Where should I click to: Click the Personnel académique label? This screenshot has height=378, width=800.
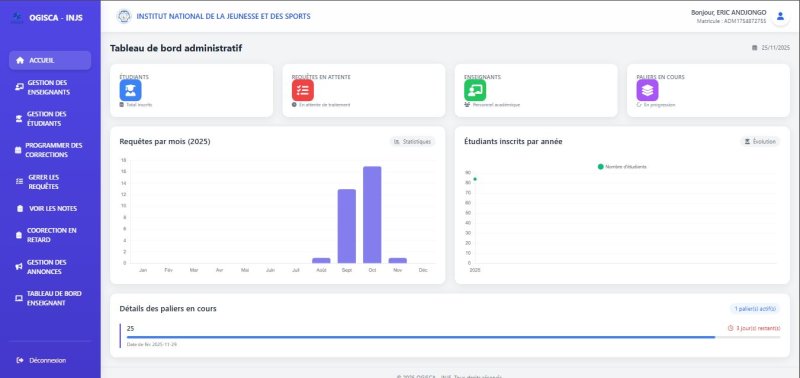496,105
